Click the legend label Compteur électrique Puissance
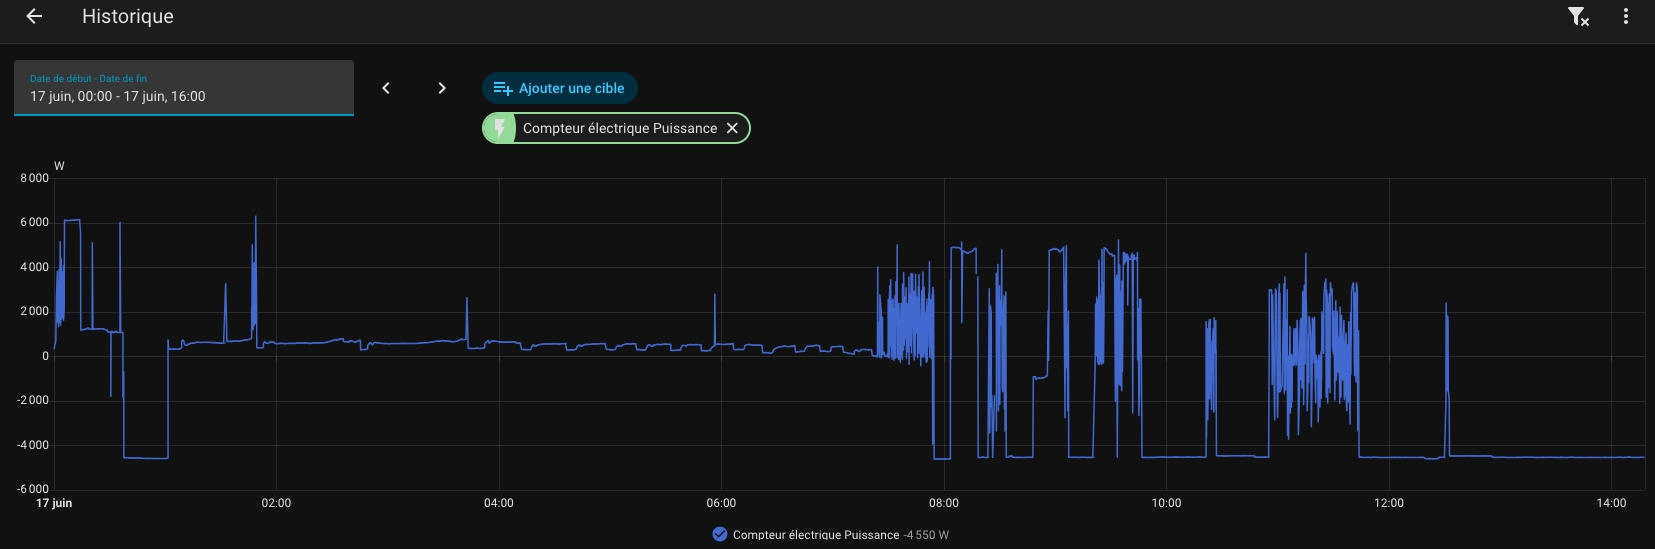 (x=816, y=535)
